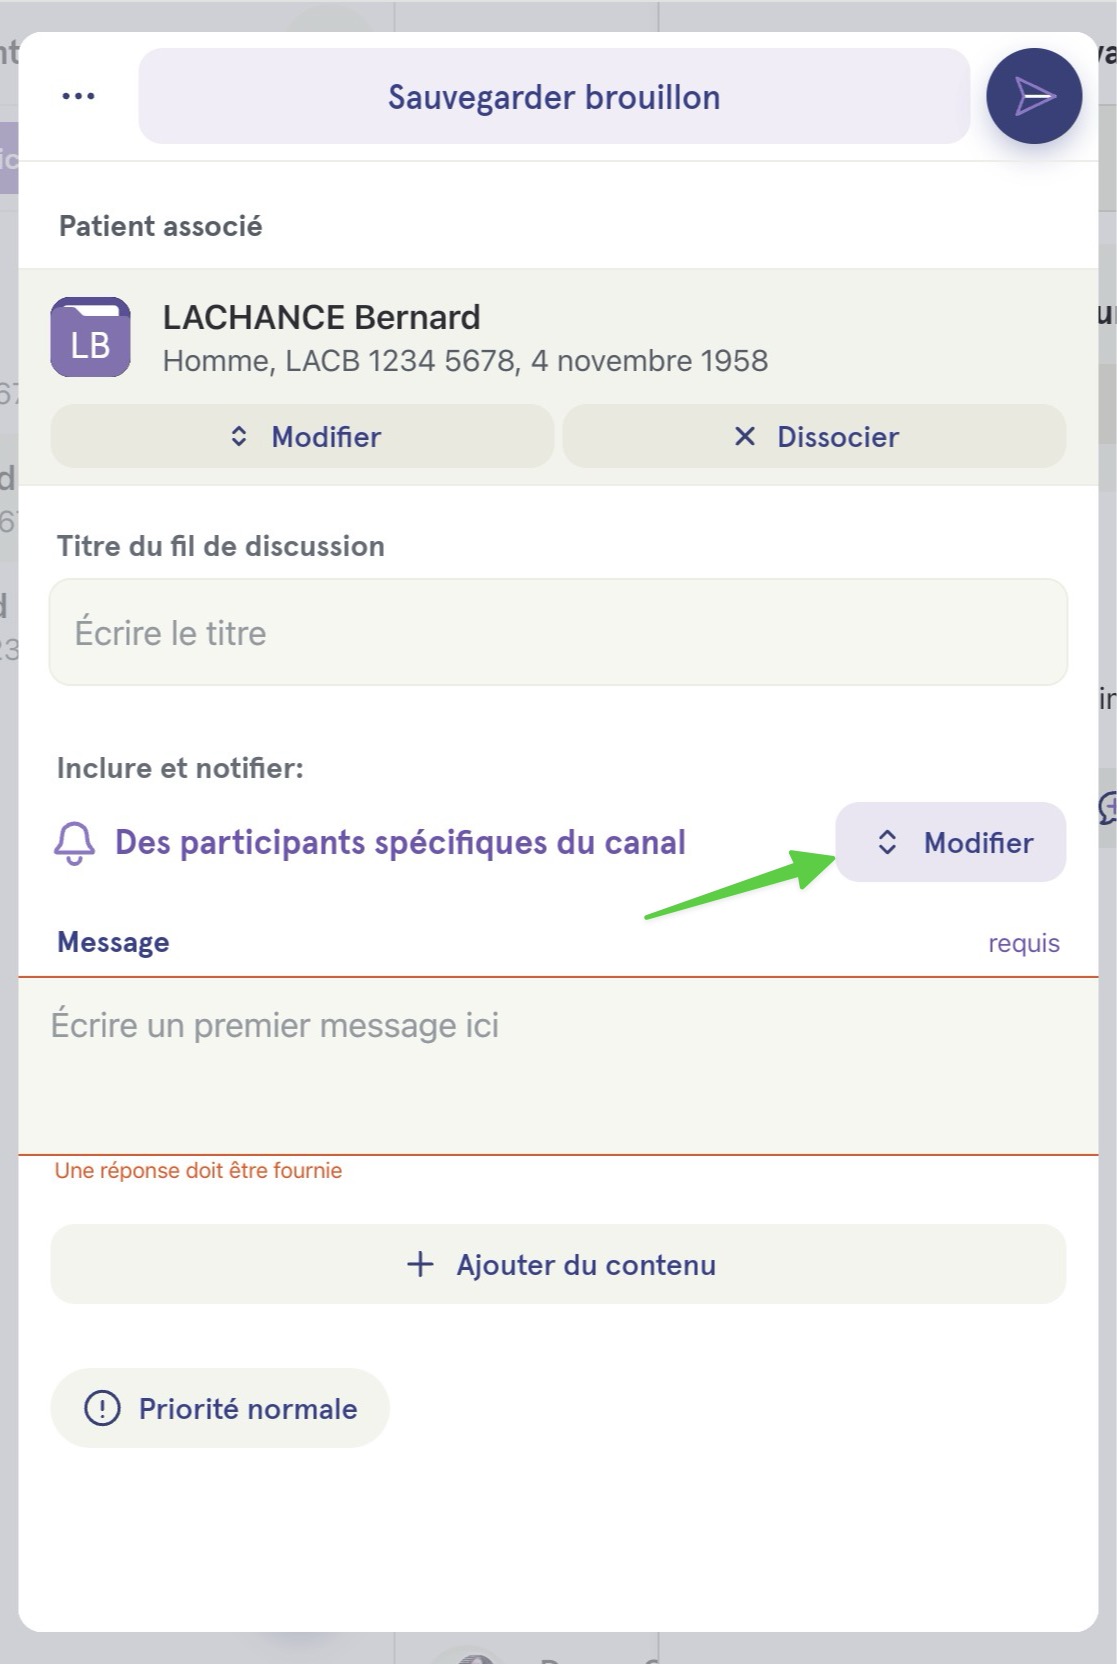
Task: Click the notification bell icon
Action: [75, 843]
